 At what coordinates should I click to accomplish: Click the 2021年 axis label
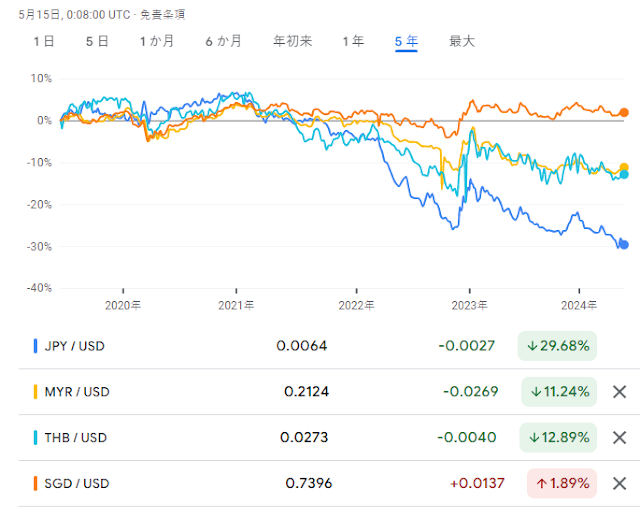click(236, 305)
